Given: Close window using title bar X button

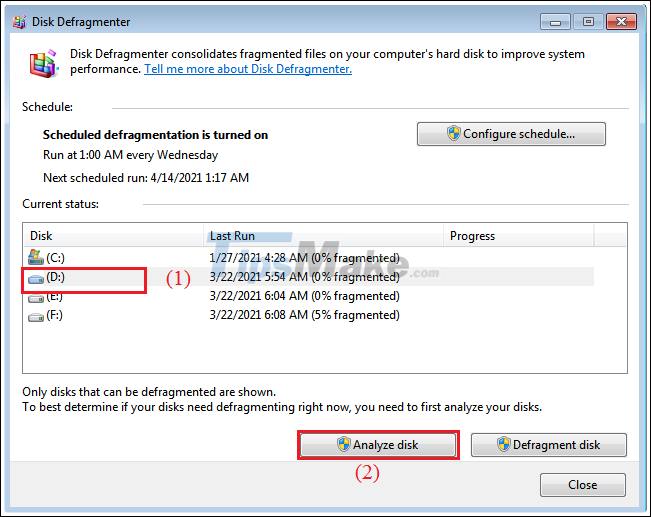Looking at the screenshot, I should (x=621, y=22).
